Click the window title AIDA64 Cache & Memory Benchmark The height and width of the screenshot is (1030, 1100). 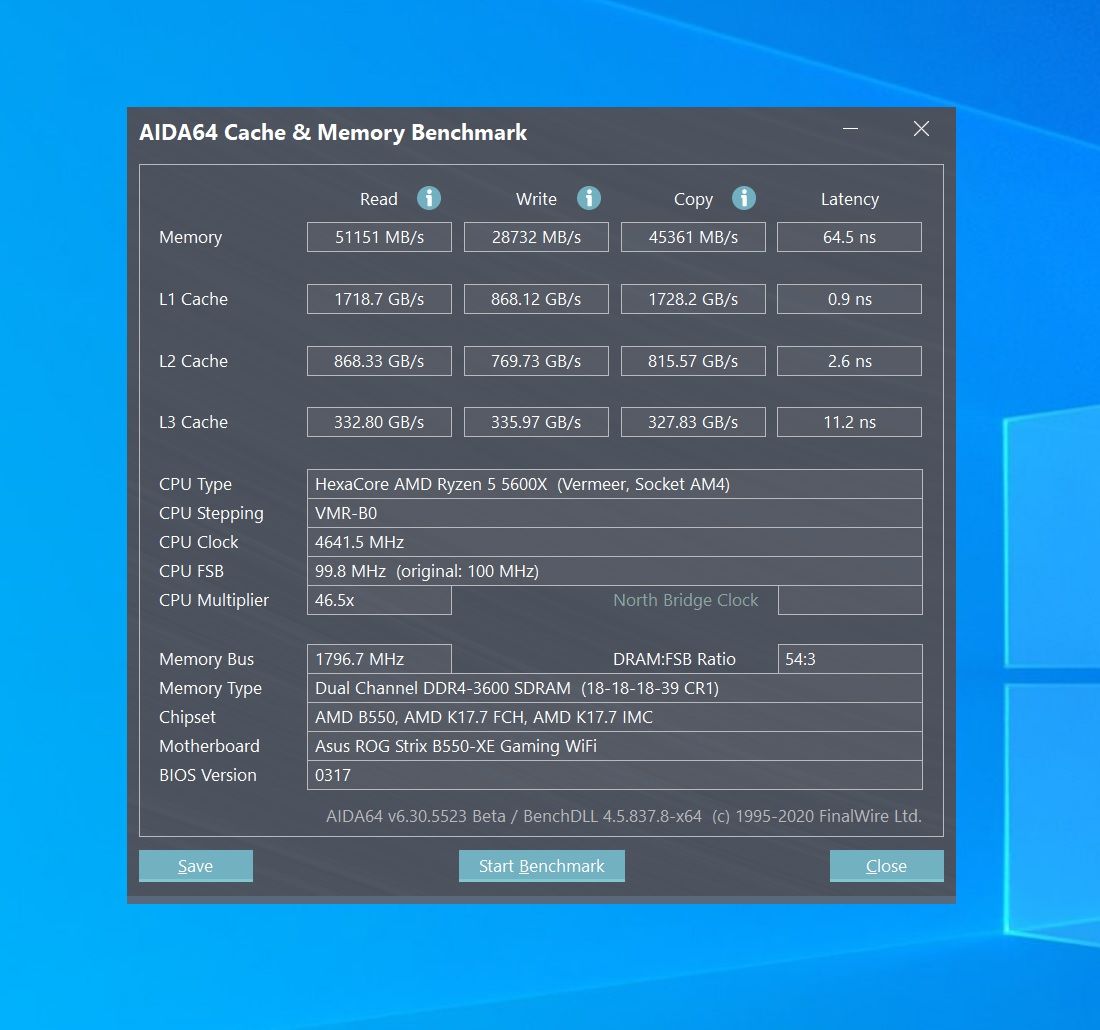(333, 133)
